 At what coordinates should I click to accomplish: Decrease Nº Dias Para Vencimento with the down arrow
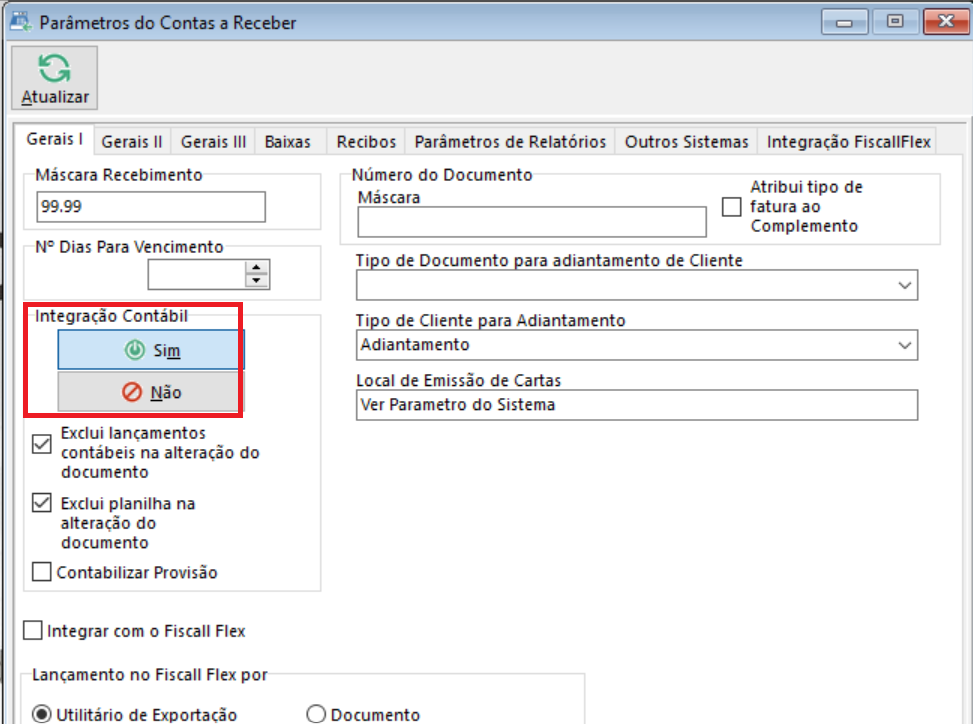[x=257, y=281]
